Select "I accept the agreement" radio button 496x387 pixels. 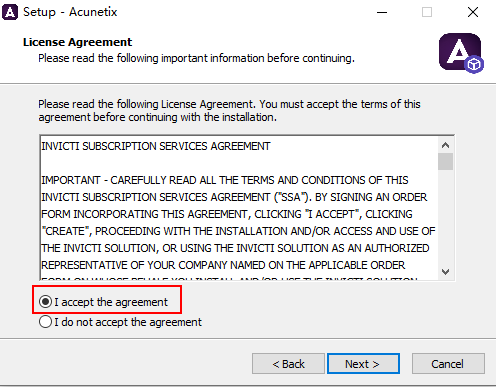(x=45, y=302)
